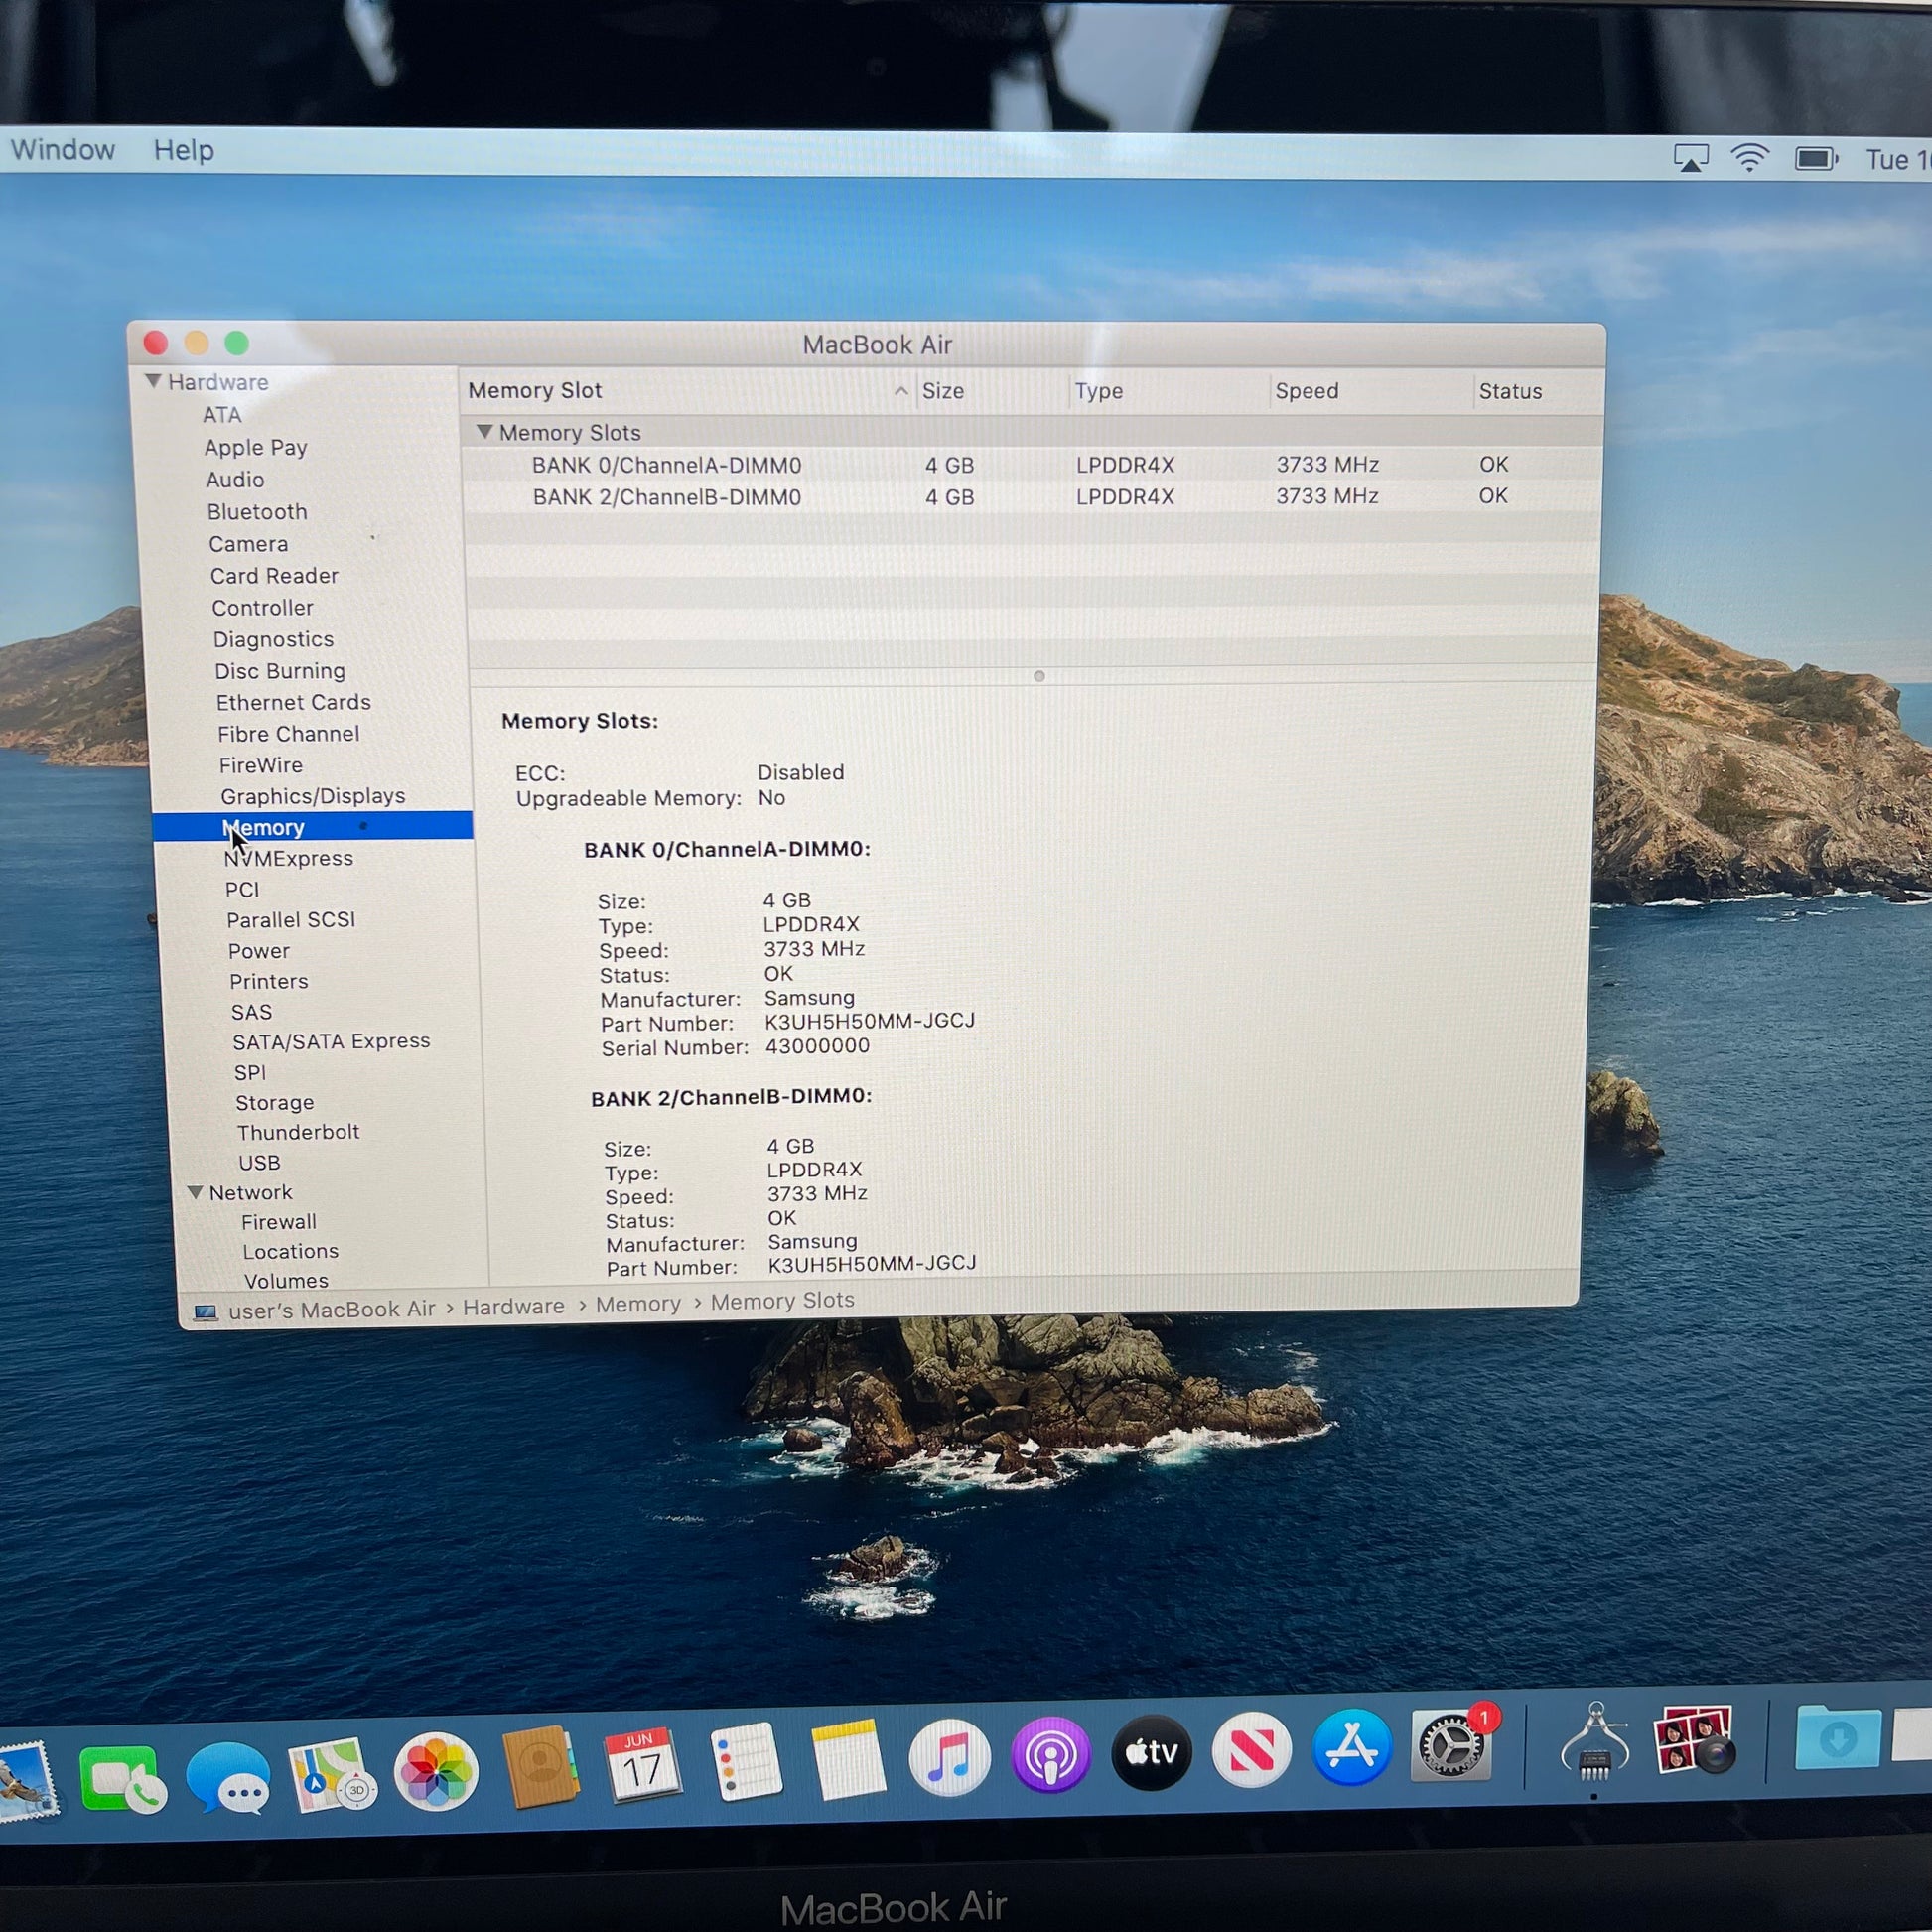Select Camera in the sidebar
Screen dimensions: 1932x1932
pyautogui.click(x=248, y=544)
